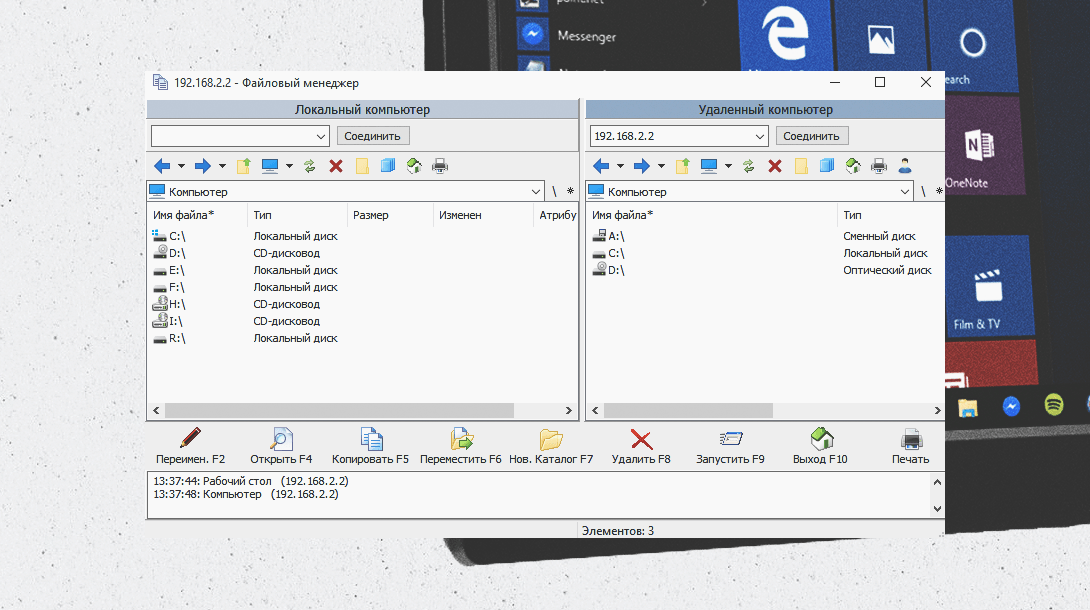The width and height of the screenshot is (1090, 610).
Task: Click Соединить button under Удаленный компьютер
Action: point(812,136)
